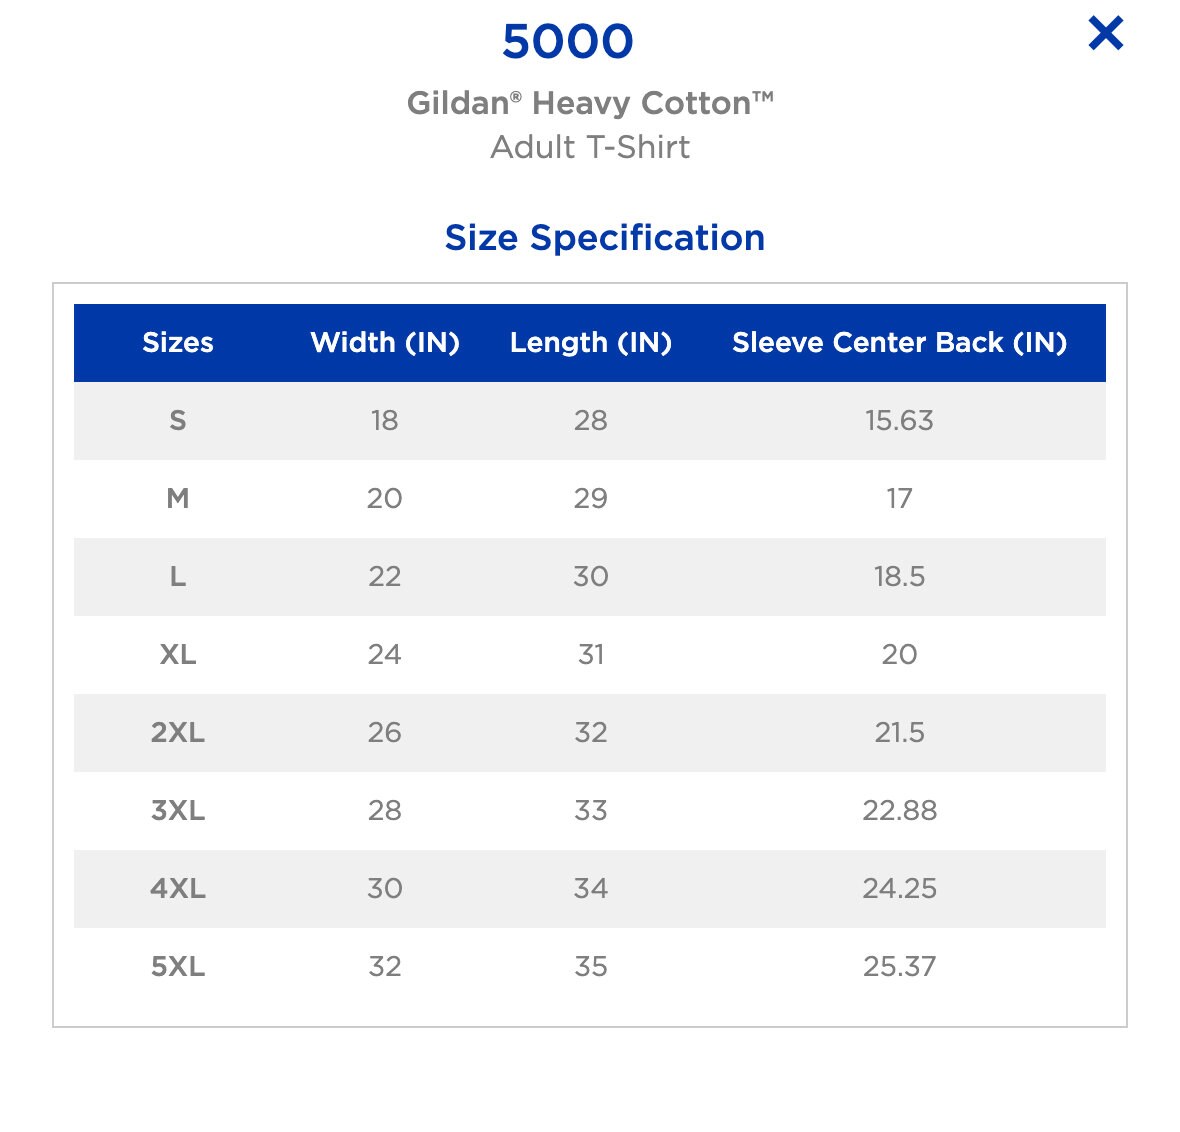Click the Adult T-Shirt subtitle text
This screenshot has width=1180, height=1132.
590,148
